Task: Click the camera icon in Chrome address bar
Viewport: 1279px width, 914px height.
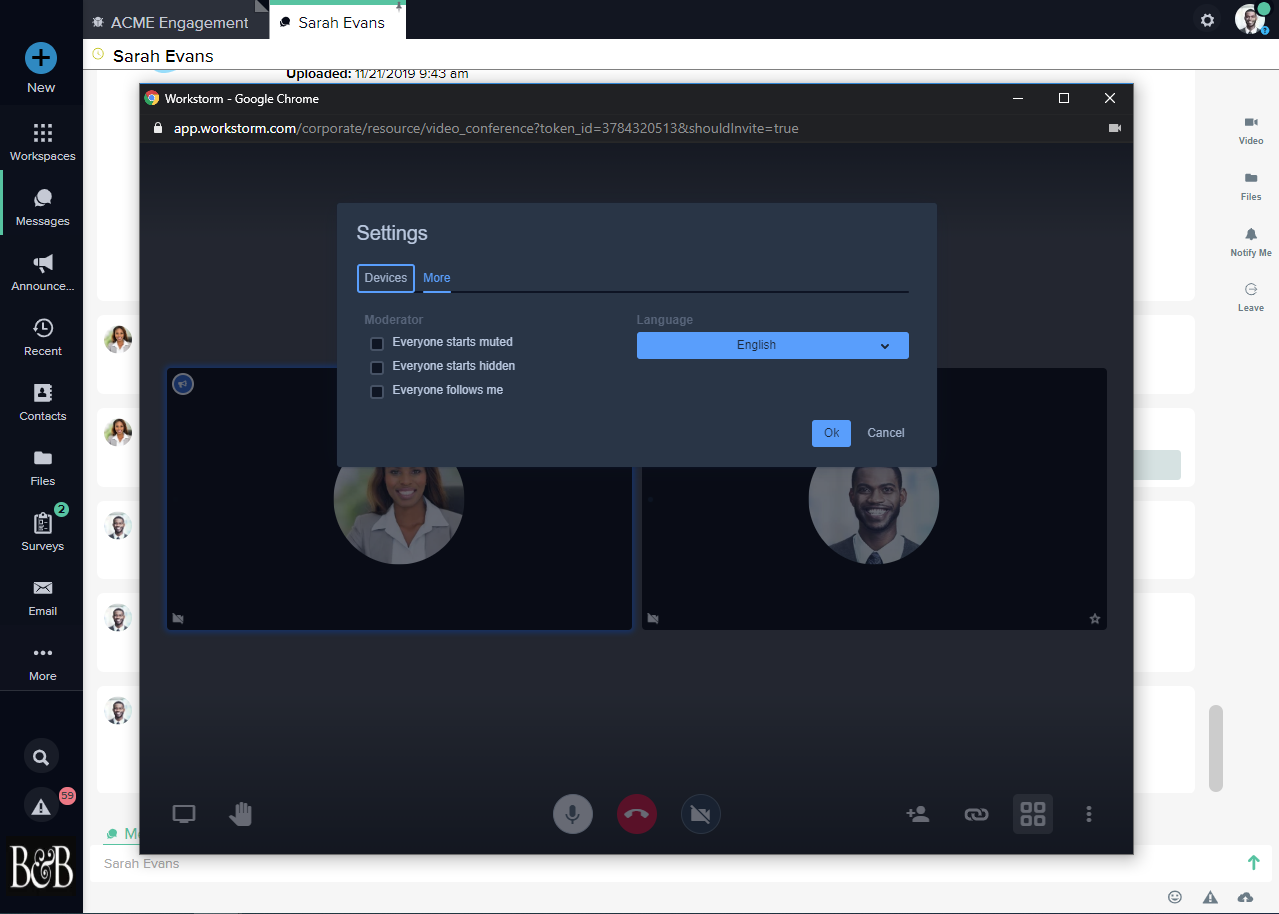Action: [x=1115, y=128]
